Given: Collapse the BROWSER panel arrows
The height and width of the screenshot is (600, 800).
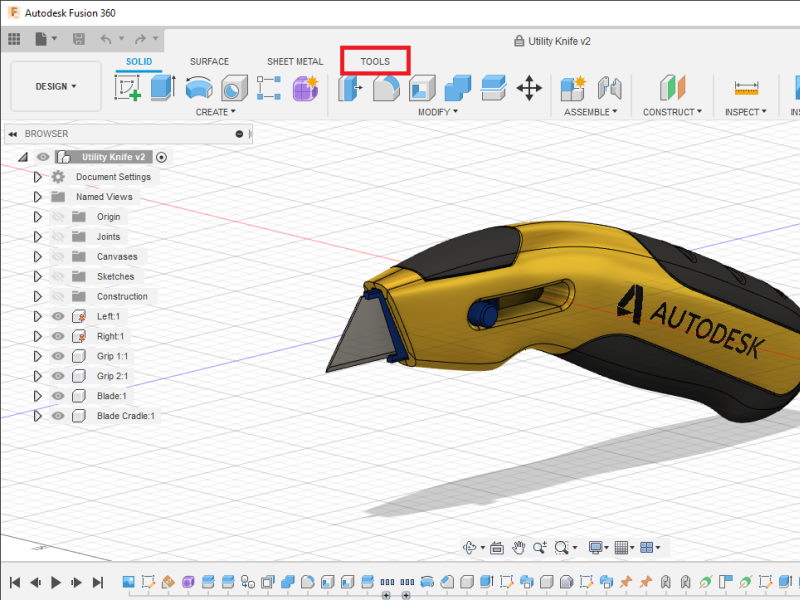Looking at the screenshot, I should 13,134.
